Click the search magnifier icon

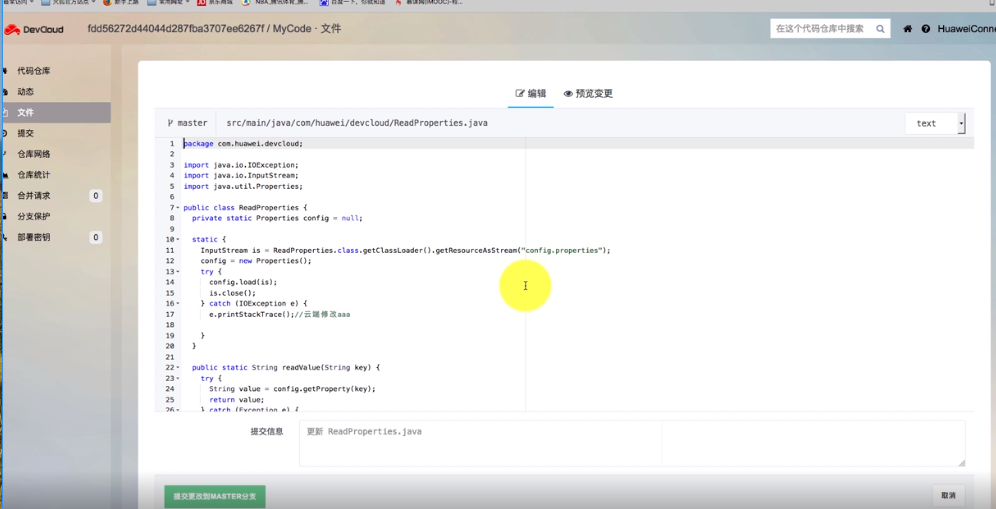pyautogui.click(x=880, y=29)
